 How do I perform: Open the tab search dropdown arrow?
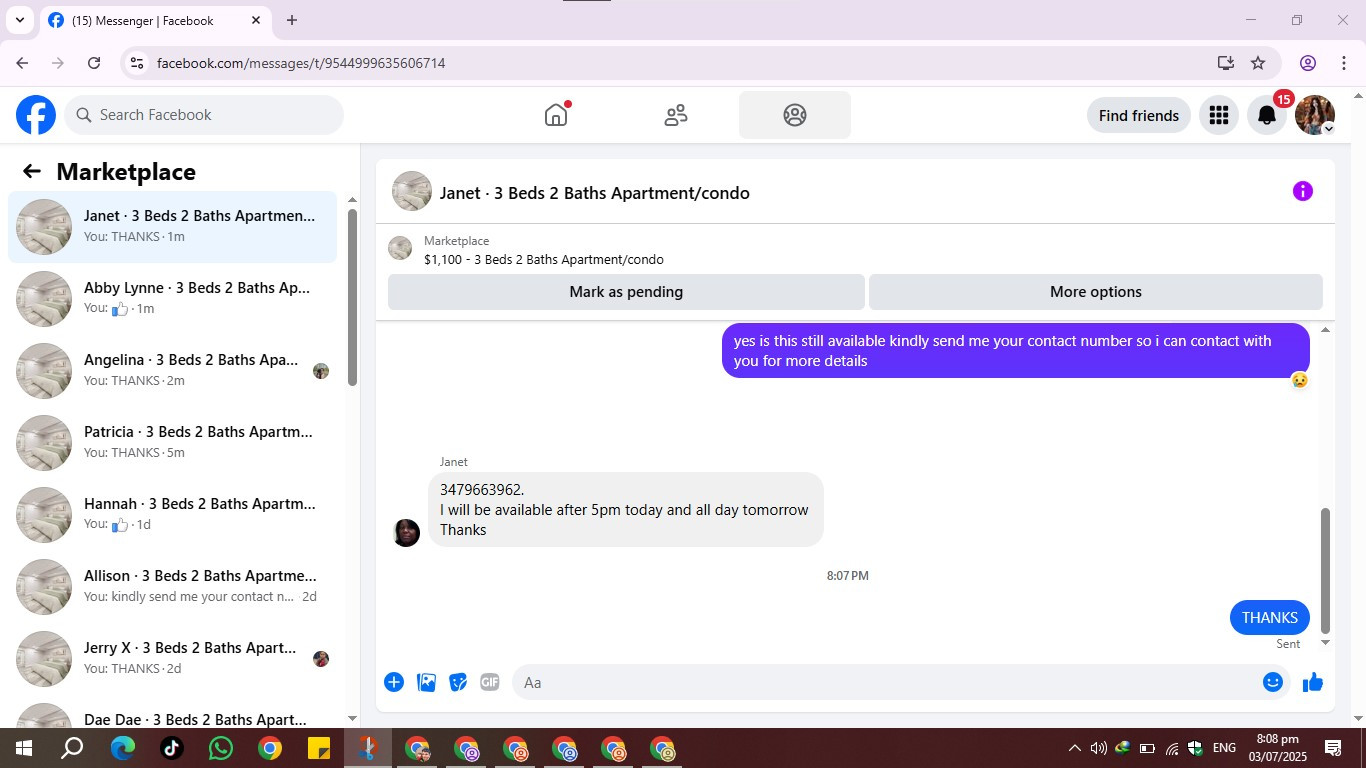[19, 20]
